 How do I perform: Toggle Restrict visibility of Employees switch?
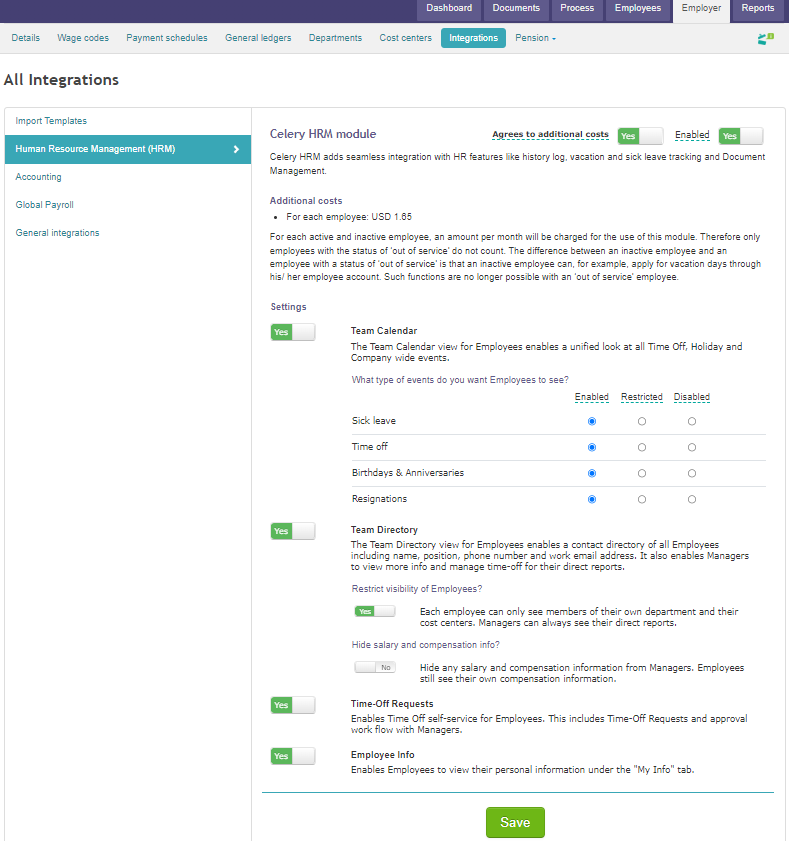(375, 611)
